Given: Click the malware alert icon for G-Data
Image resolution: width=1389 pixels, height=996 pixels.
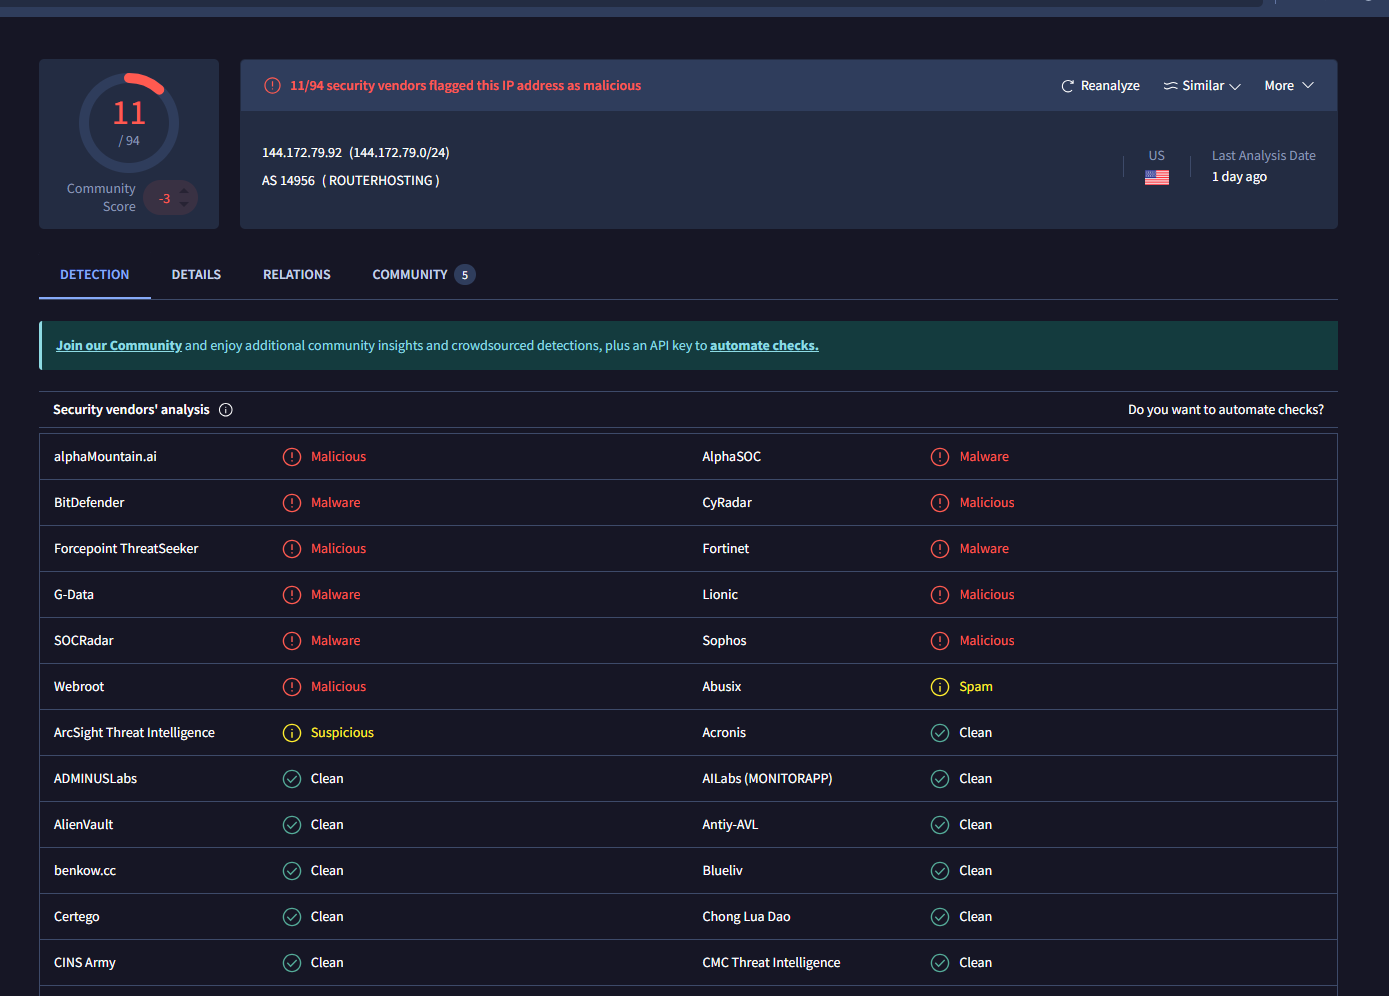Looking at the screenshot, I should pos(292,595).
